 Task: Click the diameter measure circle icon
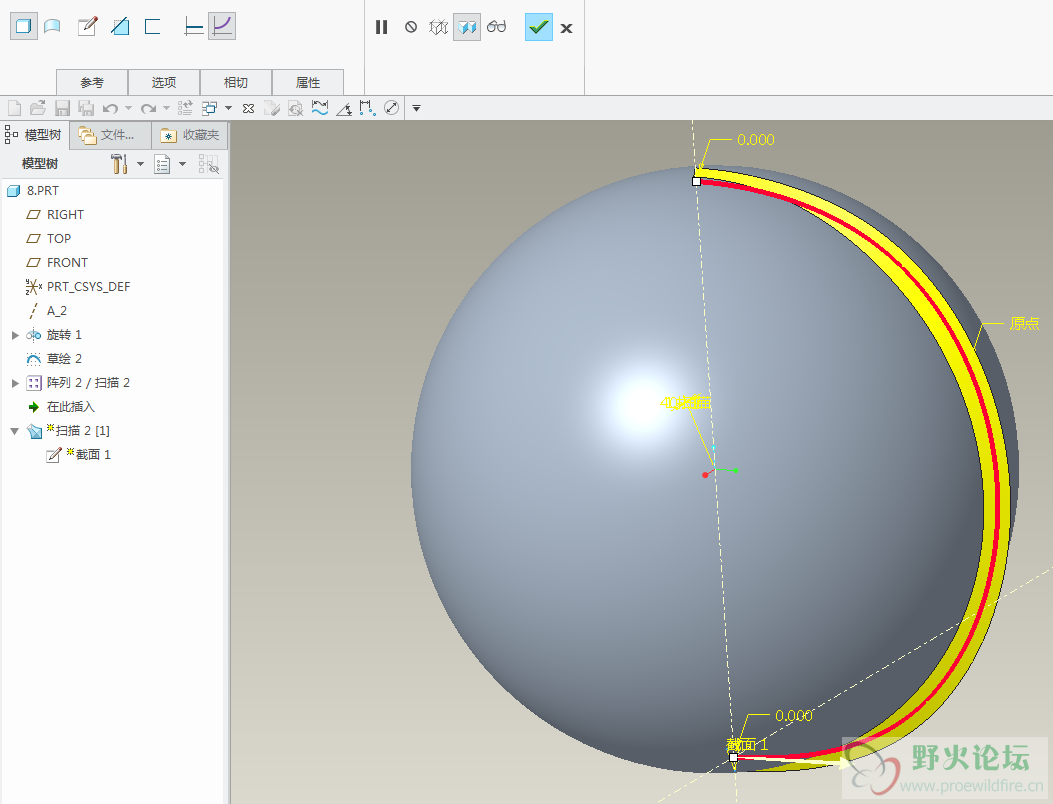coord(392,108)
